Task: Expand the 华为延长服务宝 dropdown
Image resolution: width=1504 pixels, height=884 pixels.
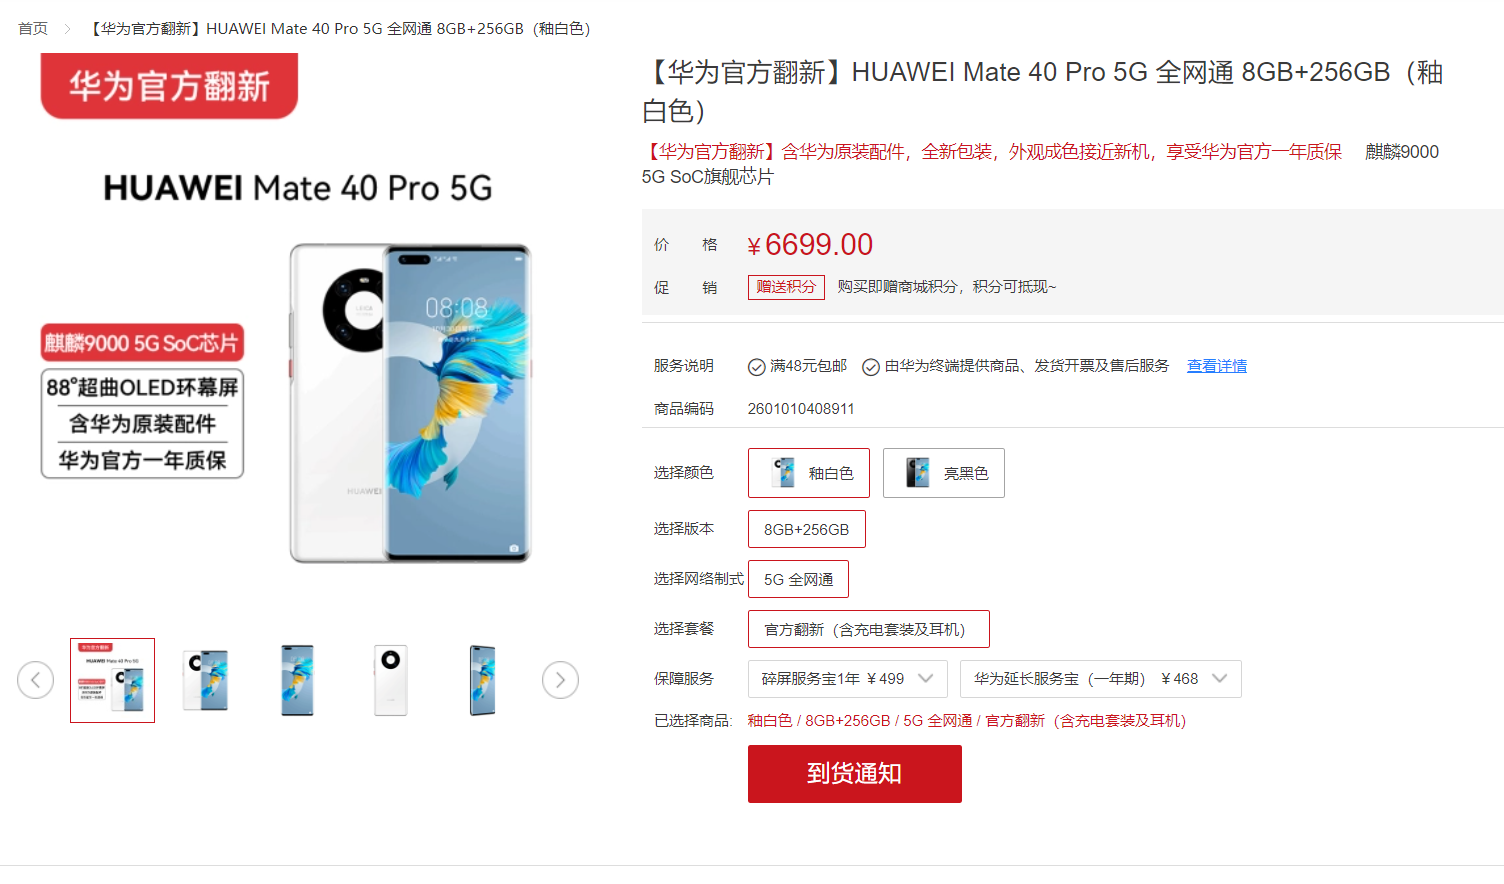Action: (x=1101, y=679)
